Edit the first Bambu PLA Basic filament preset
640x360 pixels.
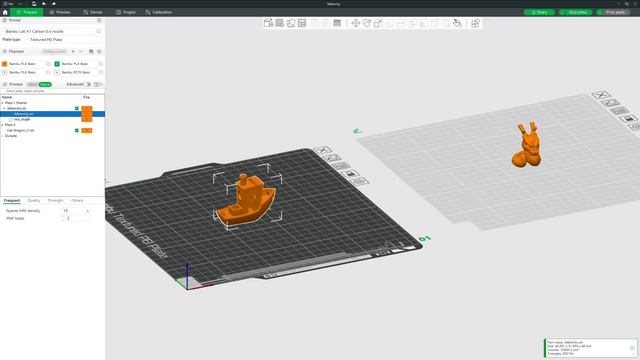[48, 64]
